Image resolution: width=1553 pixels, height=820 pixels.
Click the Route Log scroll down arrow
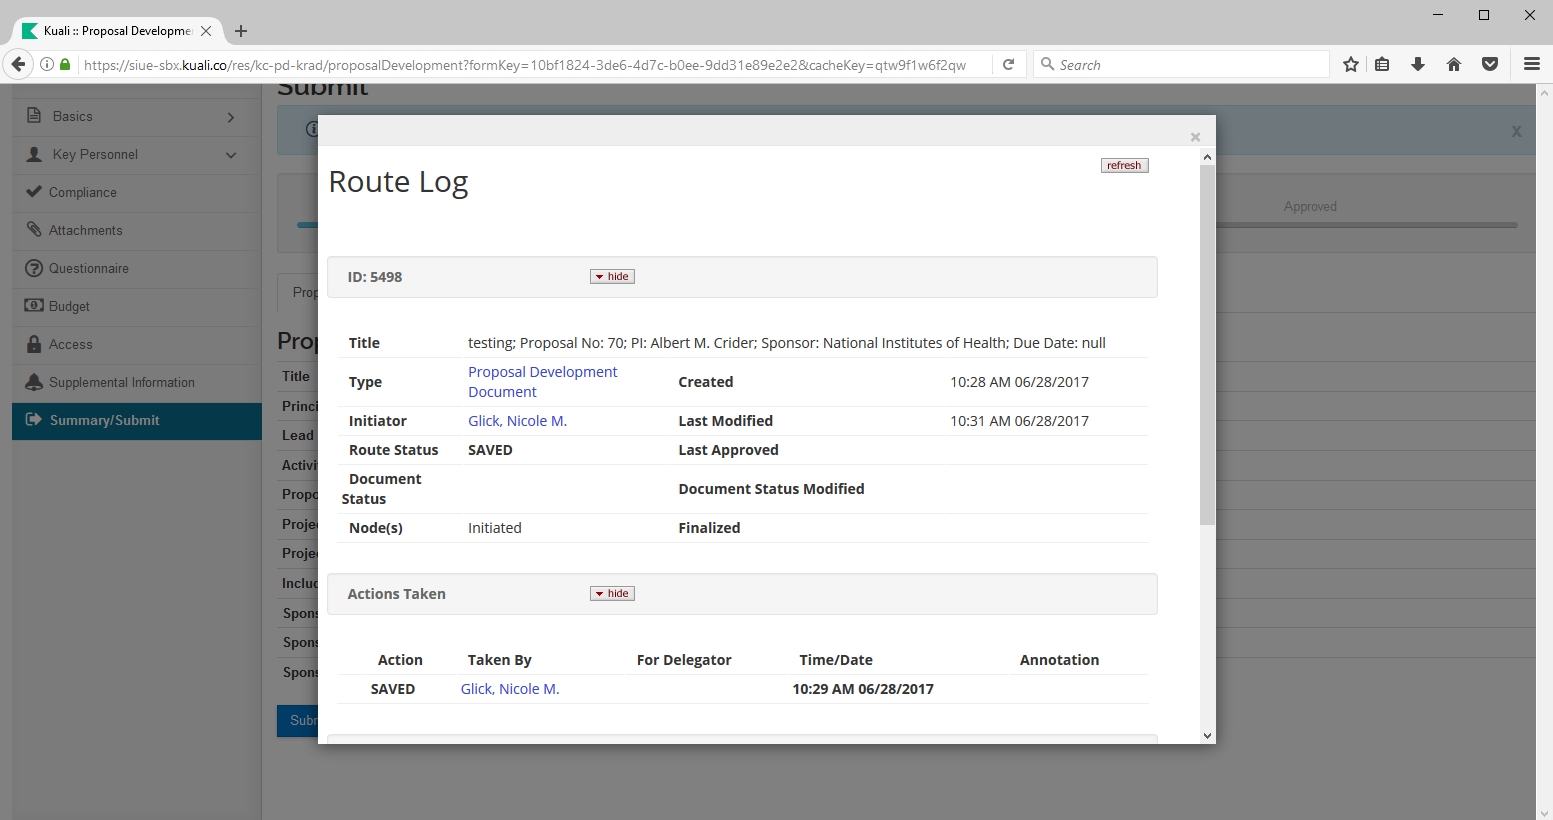click(1207, 735)
